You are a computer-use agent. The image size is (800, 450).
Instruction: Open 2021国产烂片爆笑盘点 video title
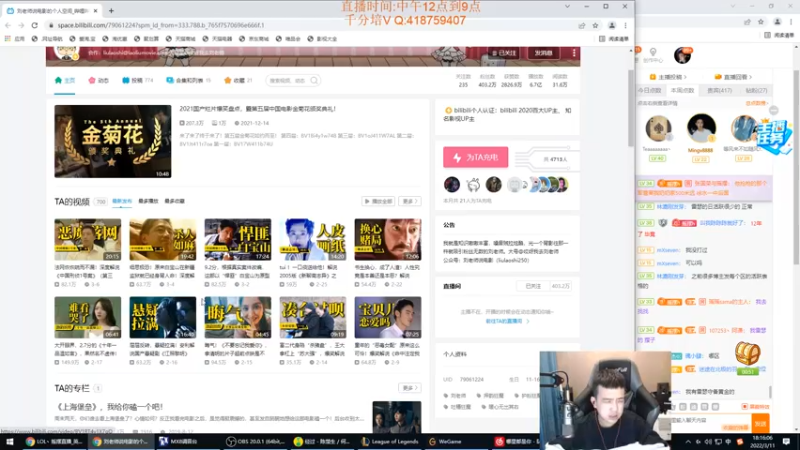point(257,109)
